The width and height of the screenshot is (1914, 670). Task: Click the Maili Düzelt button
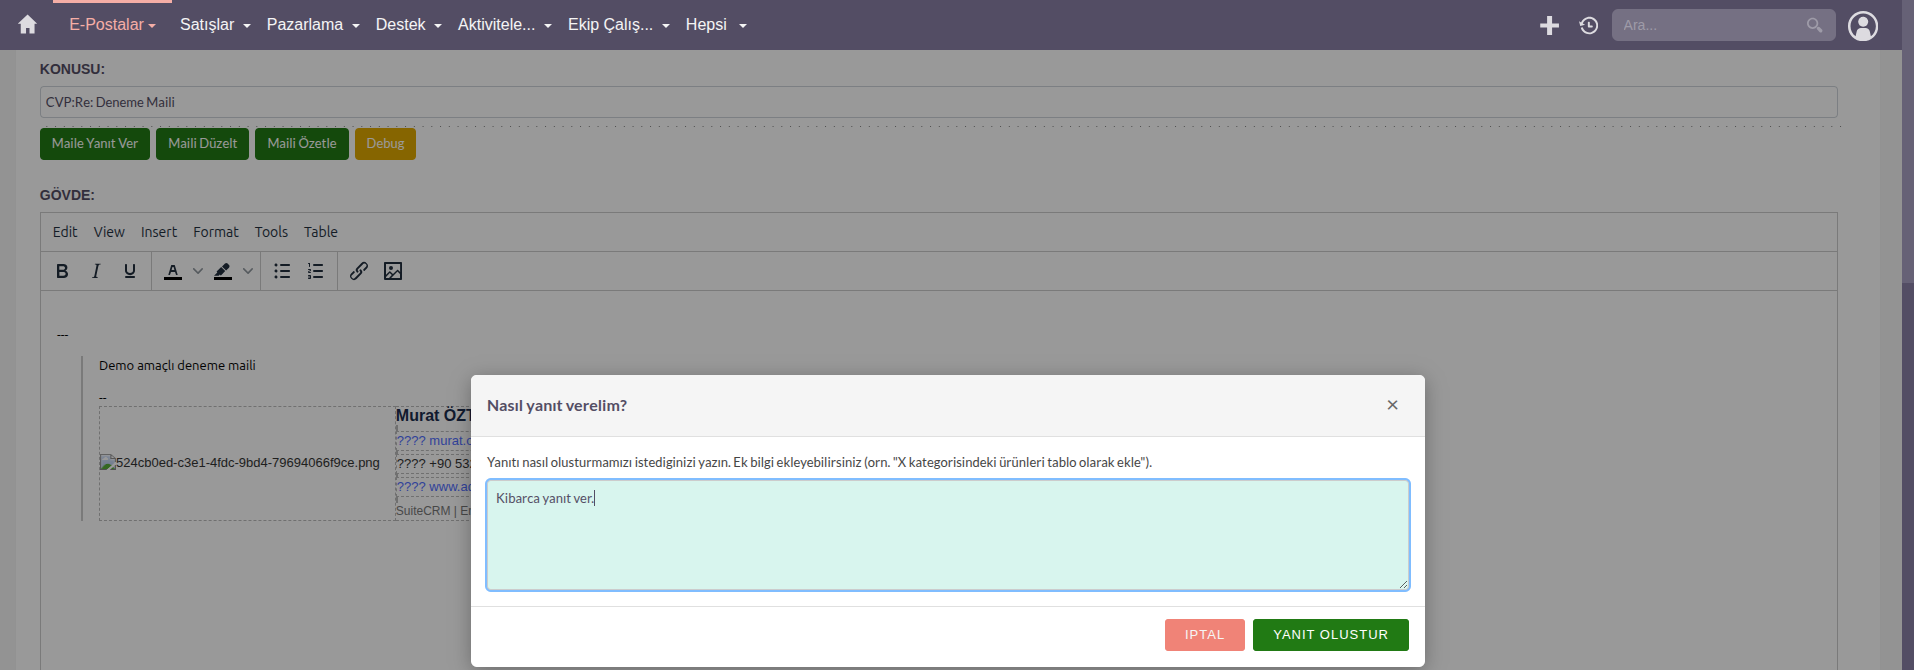click(202, 144)
